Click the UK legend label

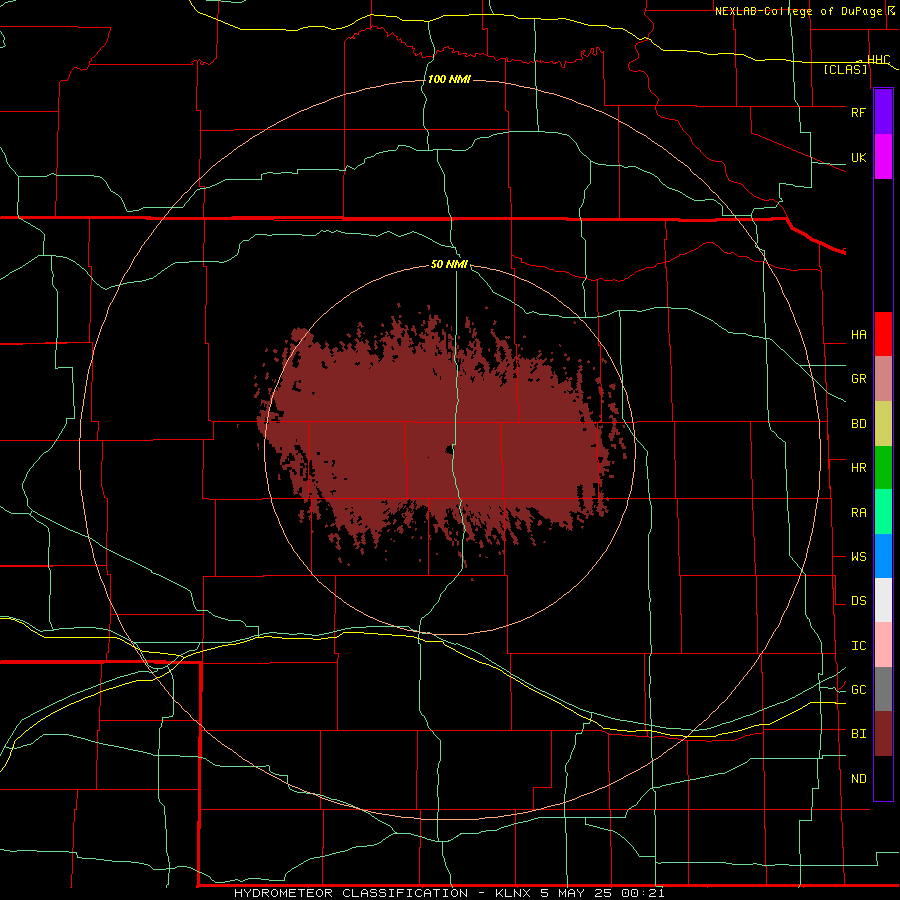point(858,157)
